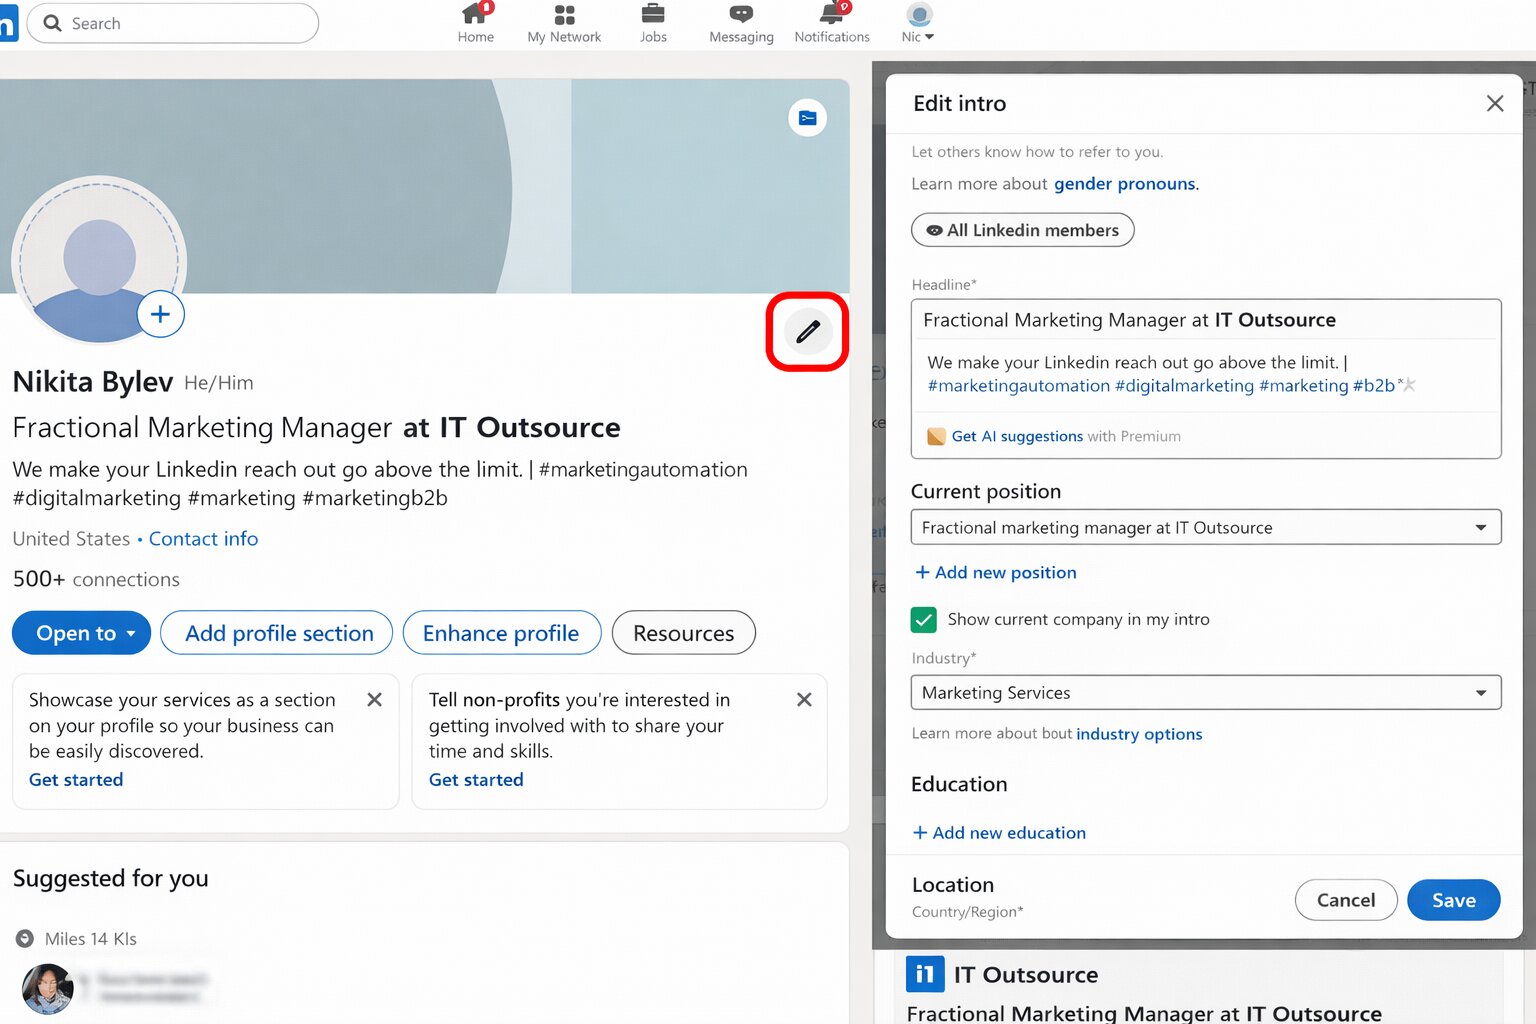Toggle Show current company in my intro

tap(923, 619)
